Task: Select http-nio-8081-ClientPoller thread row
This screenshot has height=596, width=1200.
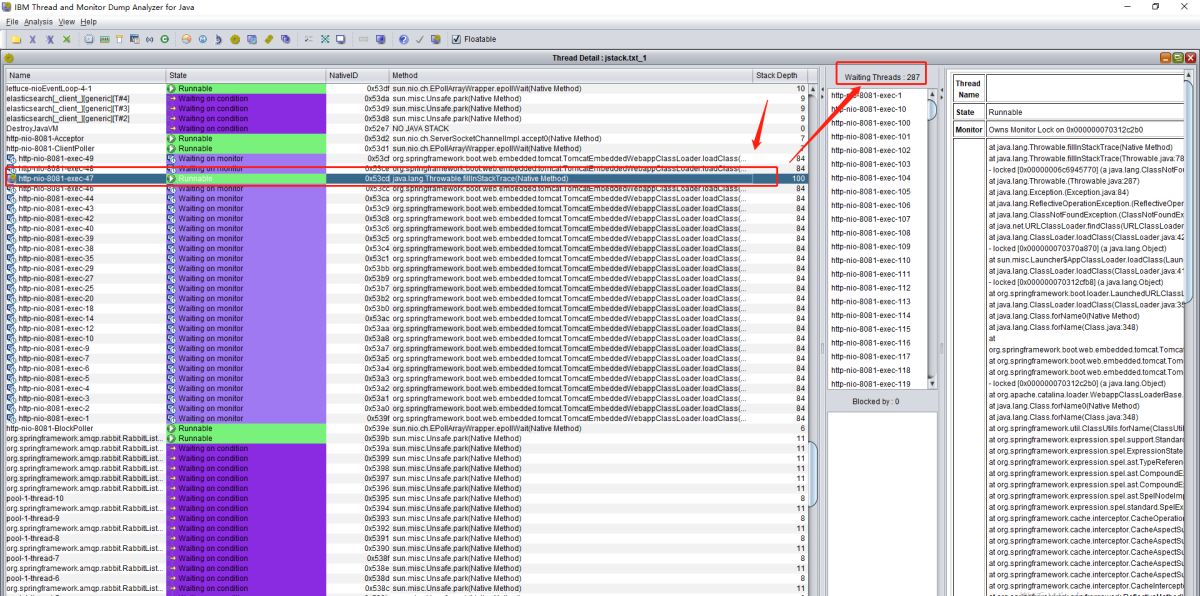Action: pos(406,149)
